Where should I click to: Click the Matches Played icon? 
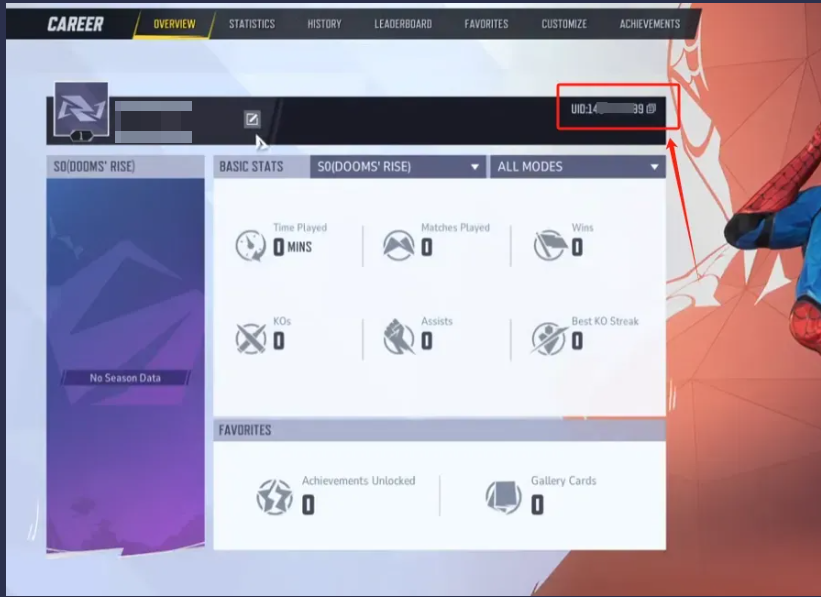[399, 245]
